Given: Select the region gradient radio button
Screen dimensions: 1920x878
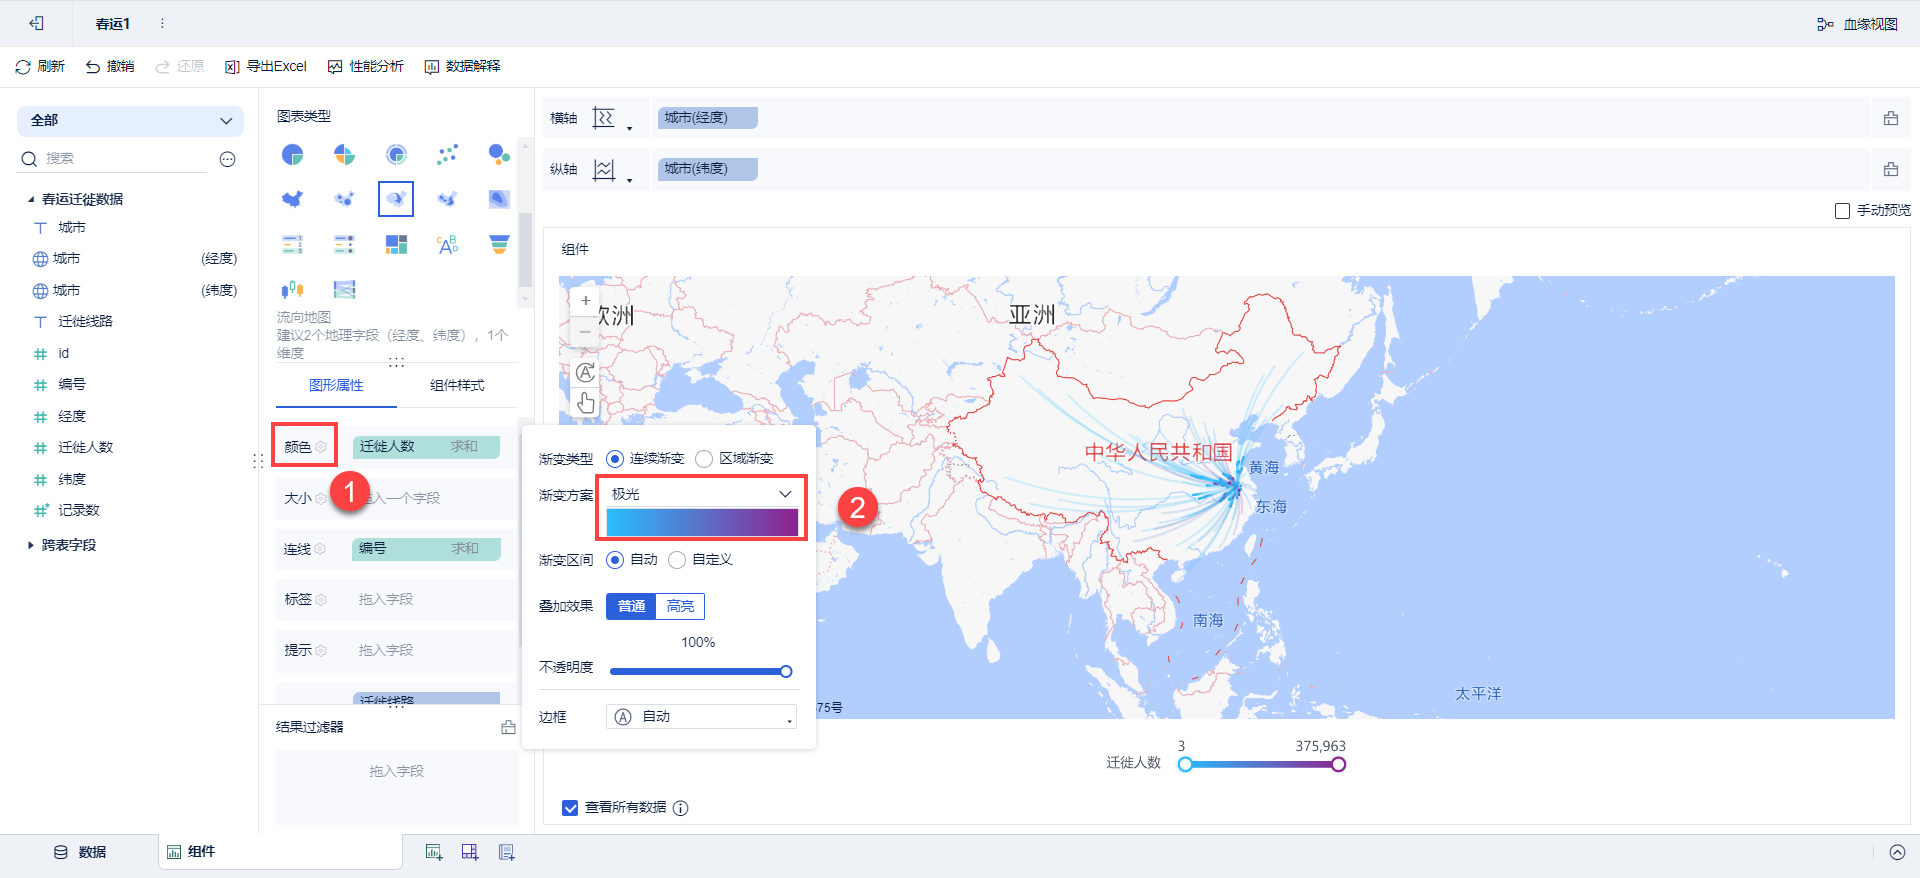Looking at the screenshot, I should click(704, 459).
